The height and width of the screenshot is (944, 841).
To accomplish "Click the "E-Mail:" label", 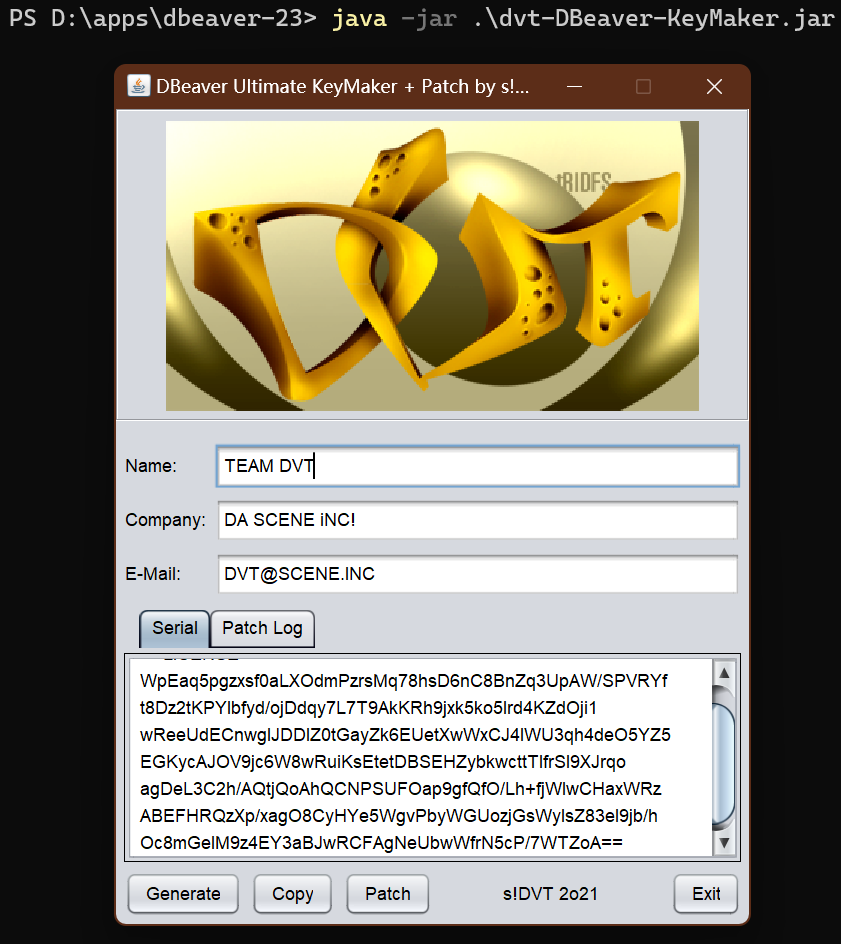I will (153, 574).
